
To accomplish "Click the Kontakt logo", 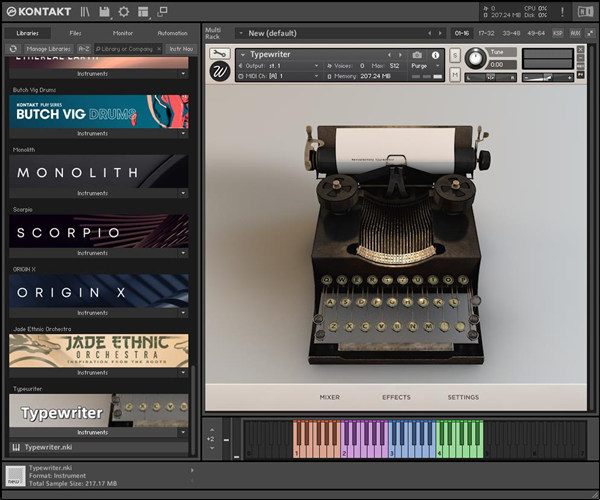I will pos(39,12).
